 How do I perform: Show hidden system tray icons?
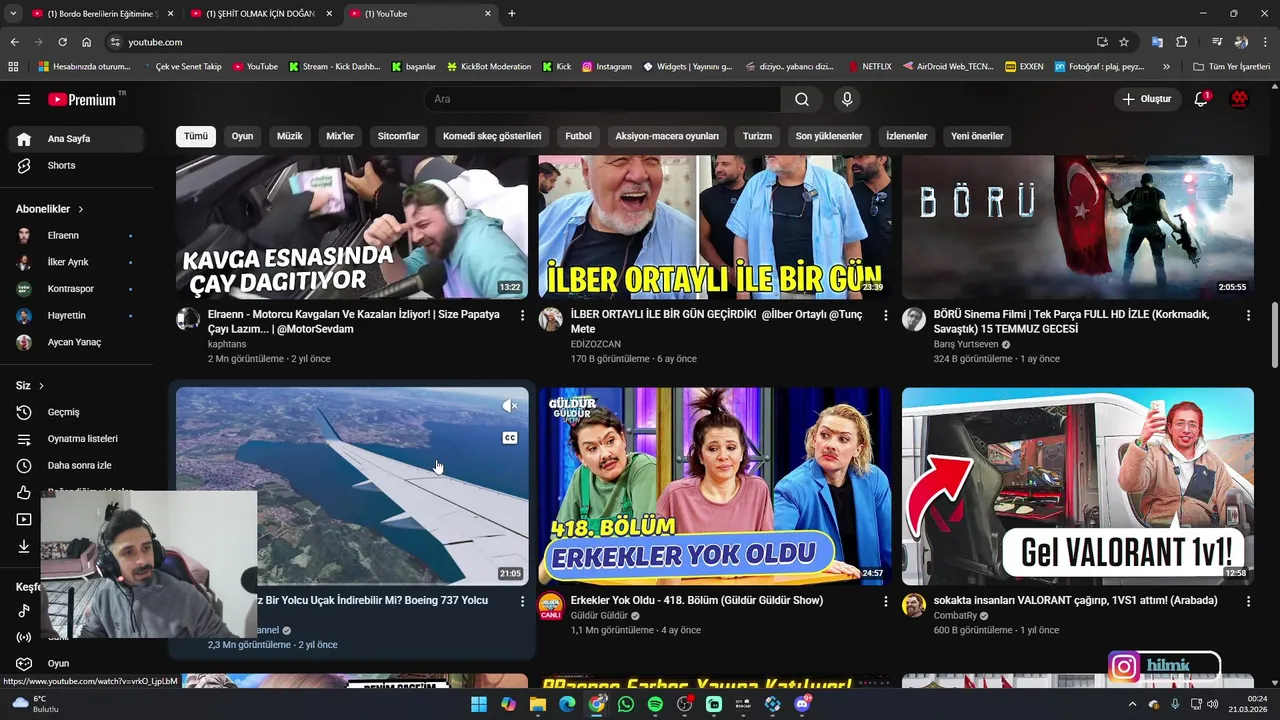click(1132, 704)
